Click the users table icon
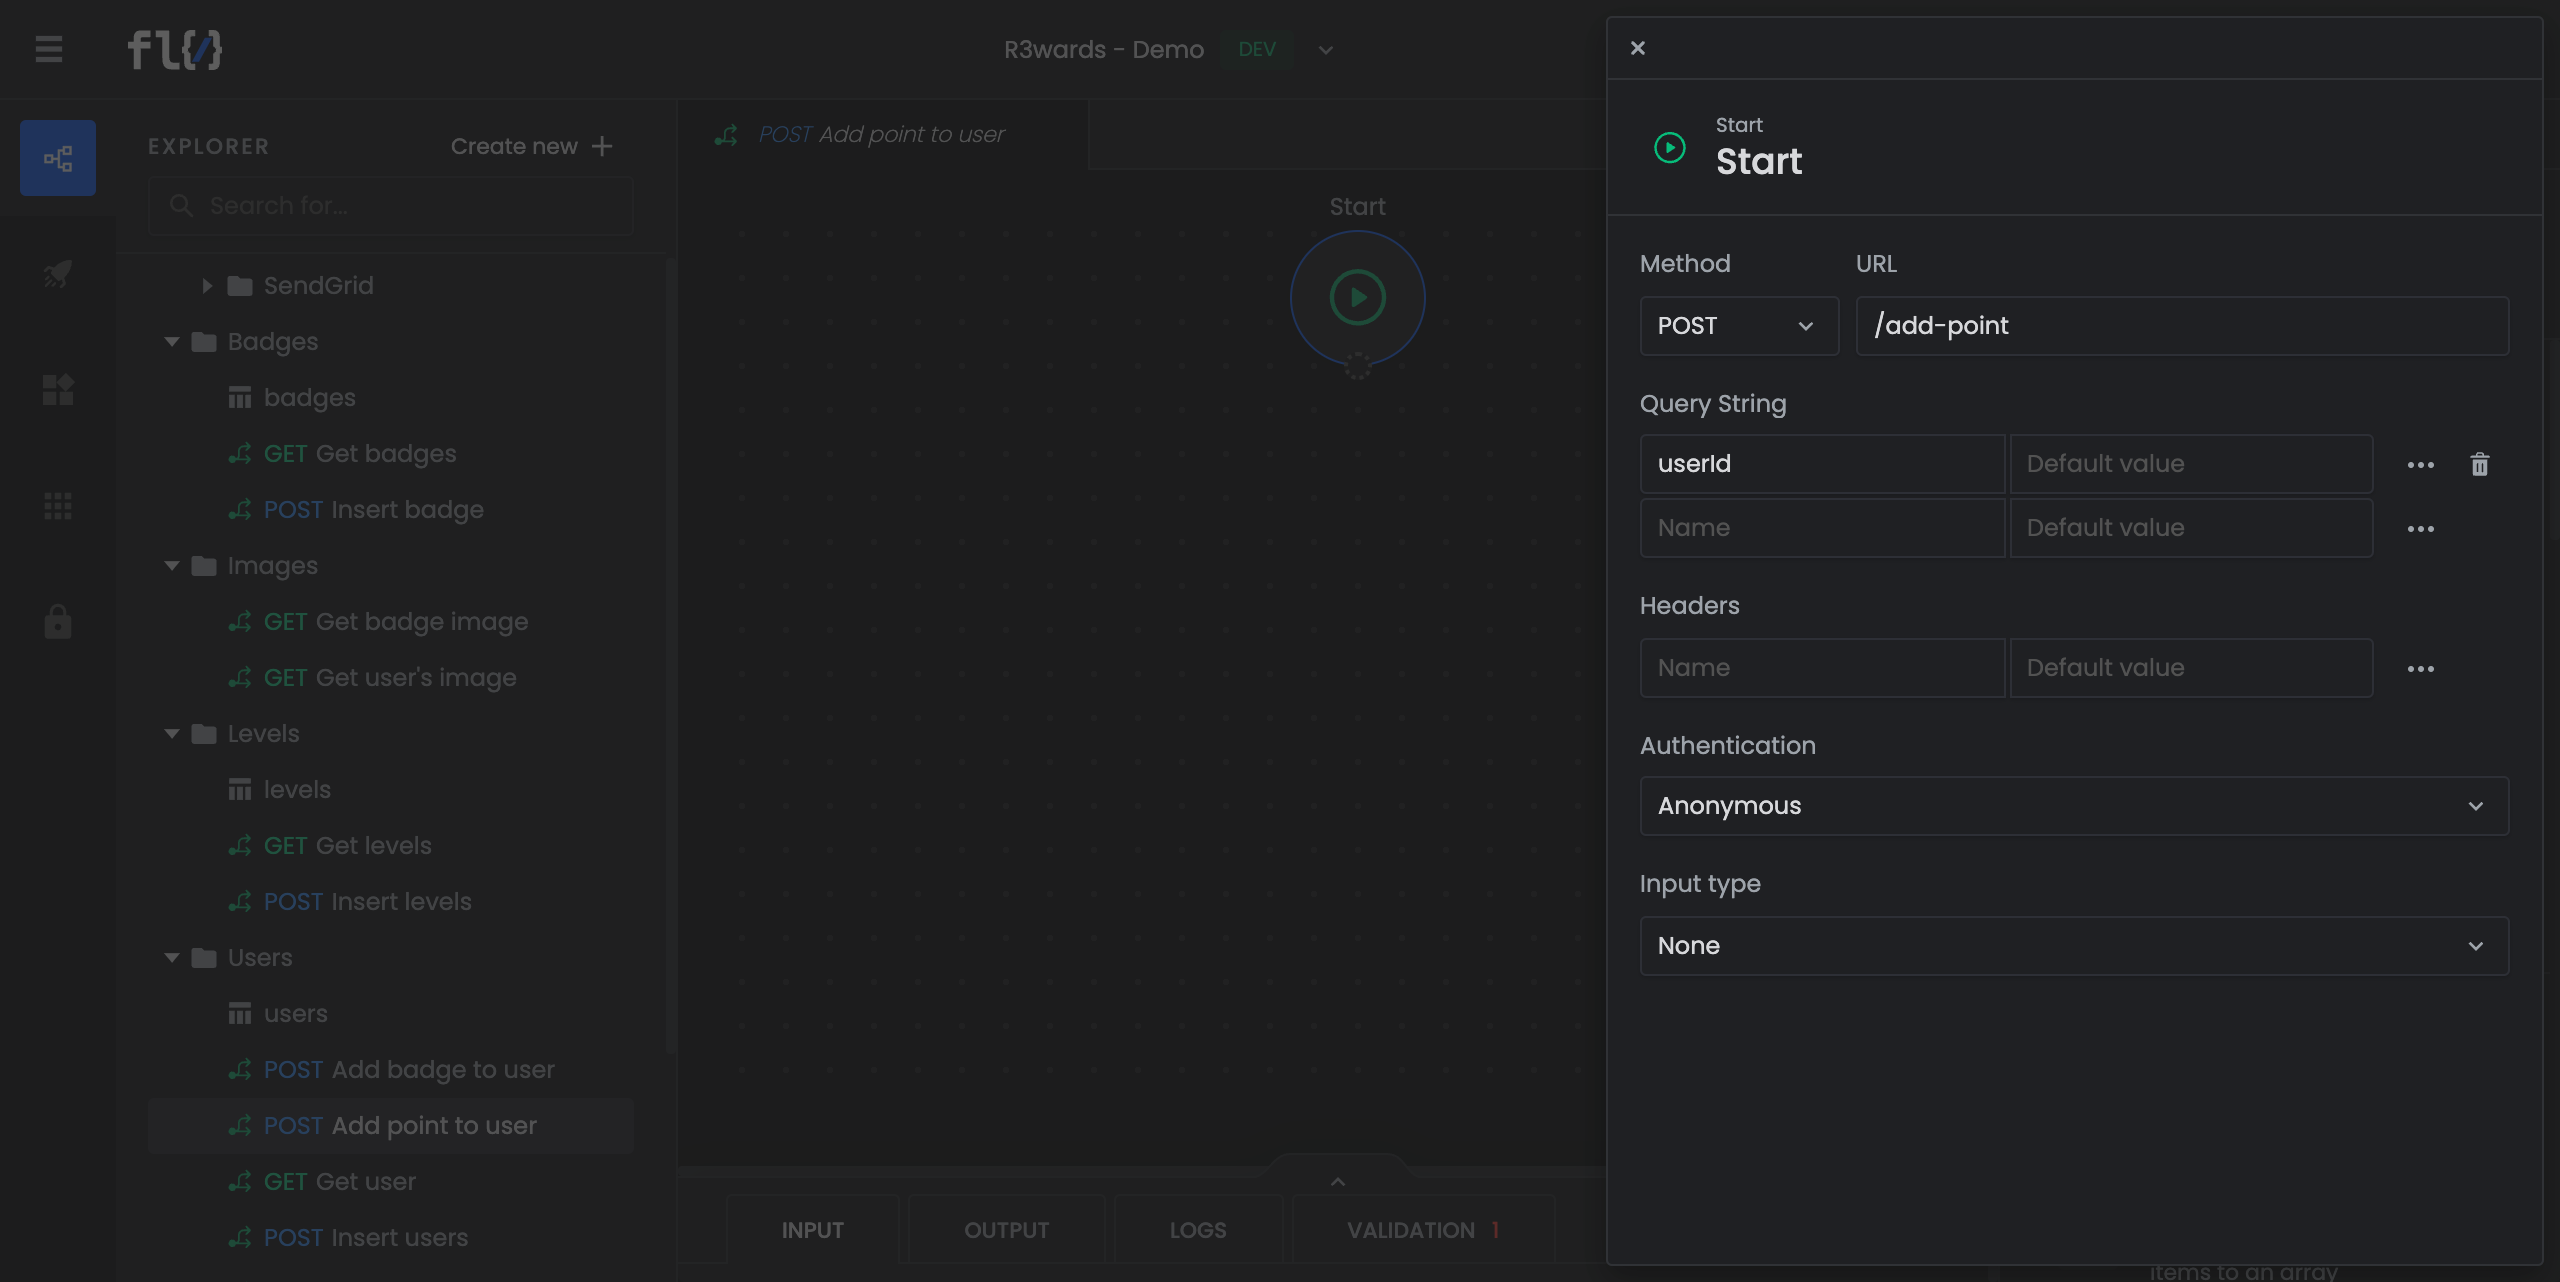 point(240,1014)
